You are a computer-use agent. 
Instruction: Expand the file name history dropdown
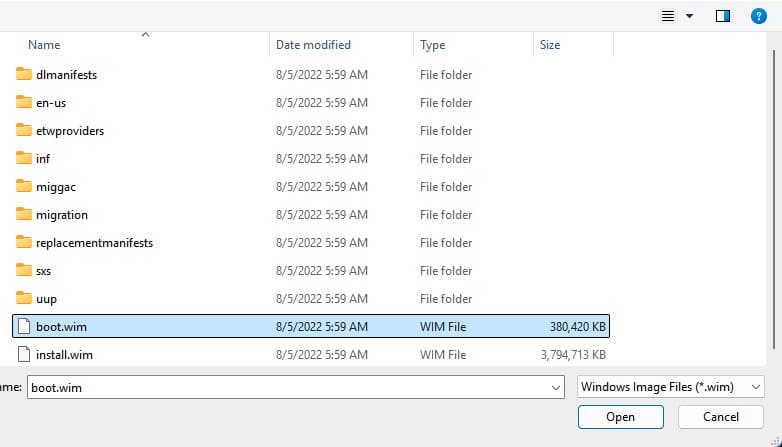pos(556,387)
